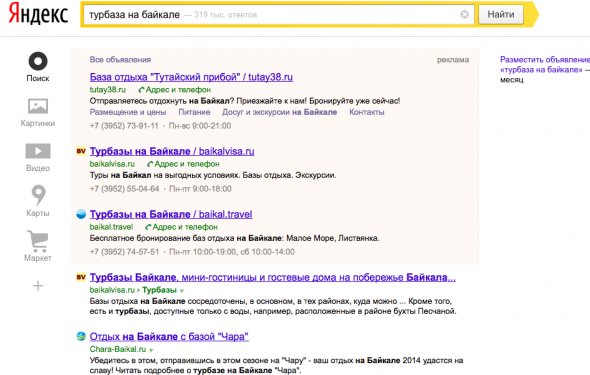Open the Контакты sitelink
The height and width of the screenshot is (375, 590).
(367, 112)
